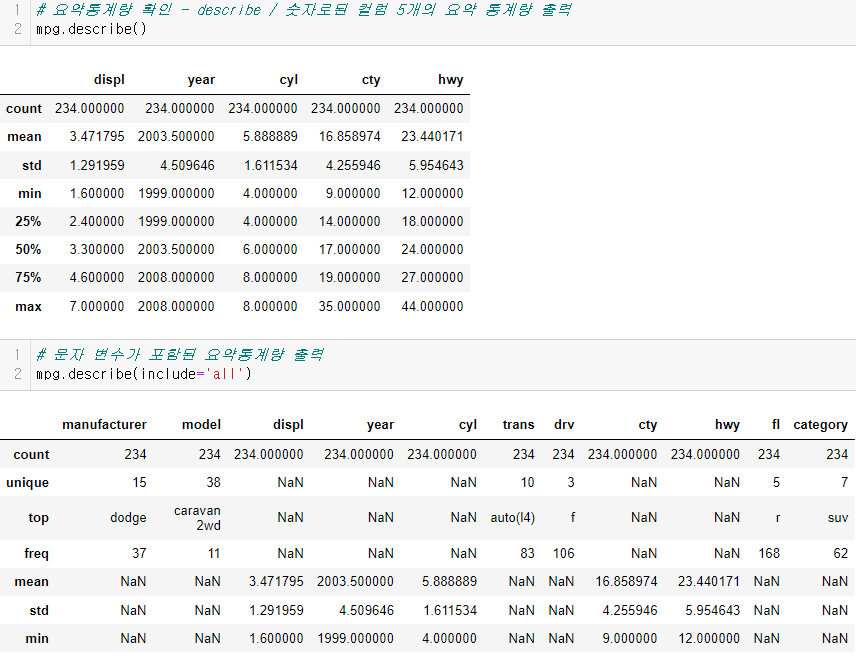Click the 50% cty value 17.000000
856x660 pixels.
[349, 249]
